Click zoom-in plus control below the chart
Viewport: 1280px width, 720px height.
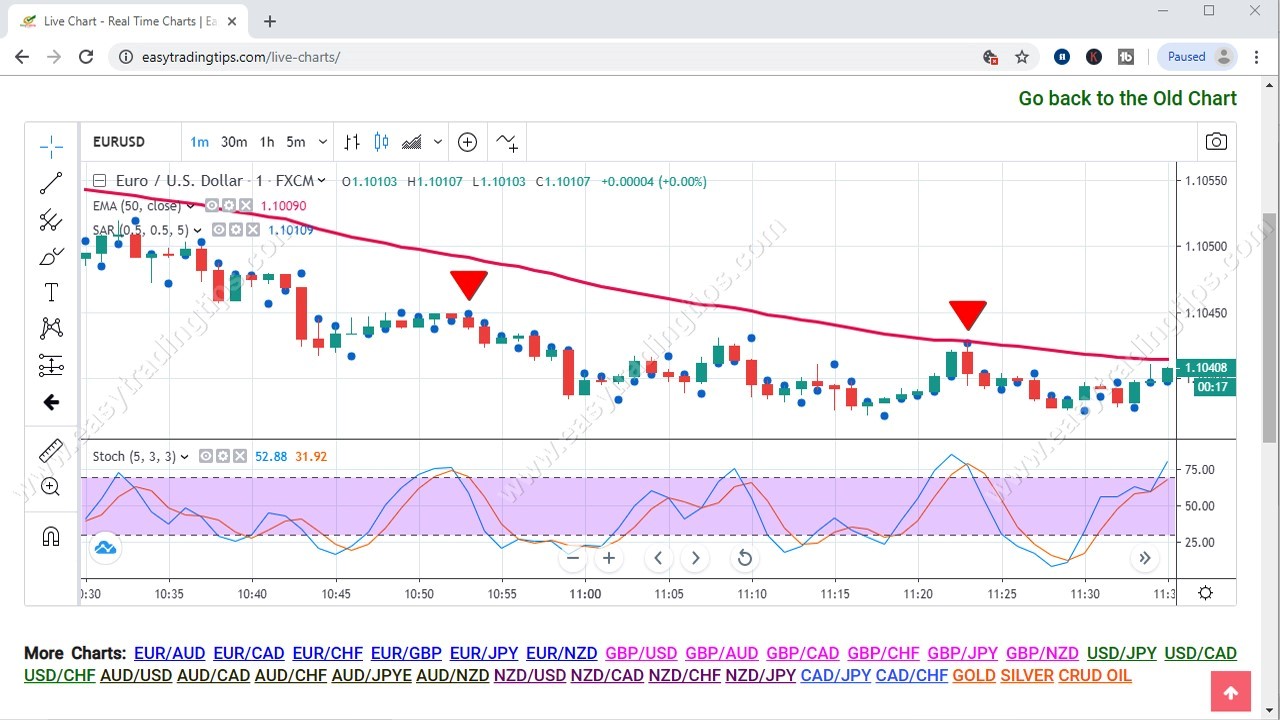[609, 558]
